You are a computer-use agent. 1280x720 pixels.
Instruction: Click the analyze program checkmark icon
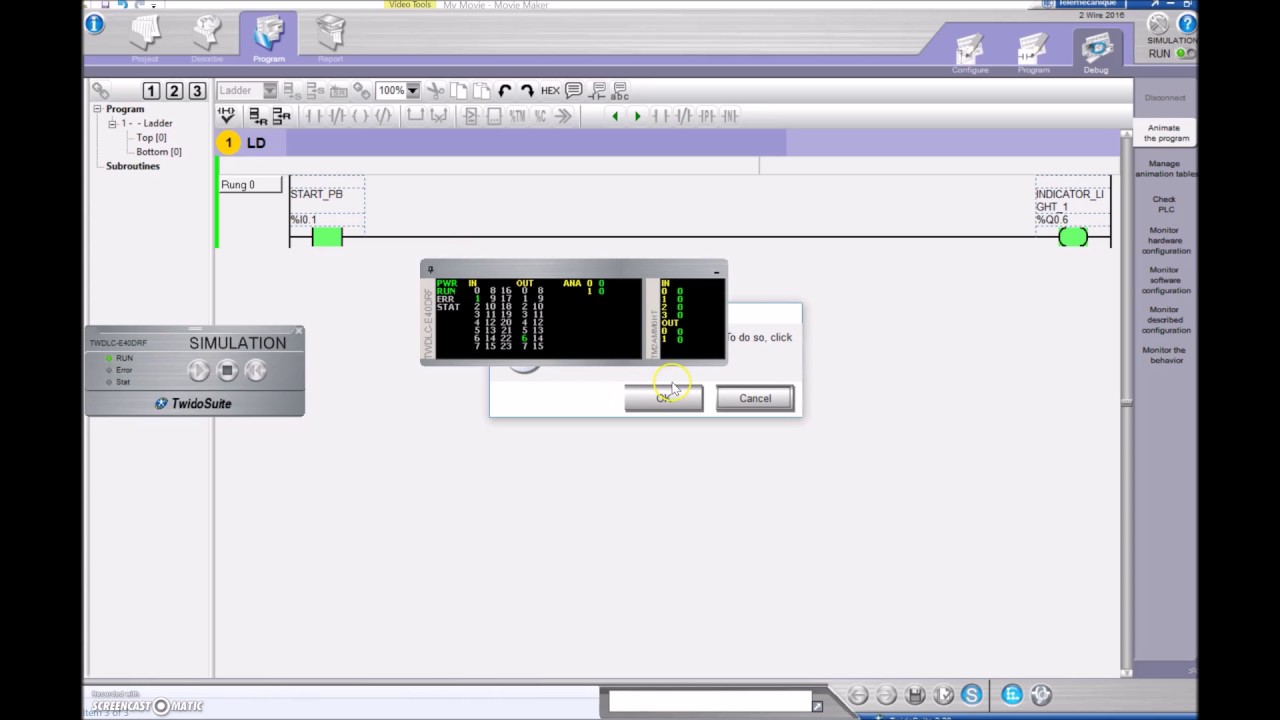point(226,116)
